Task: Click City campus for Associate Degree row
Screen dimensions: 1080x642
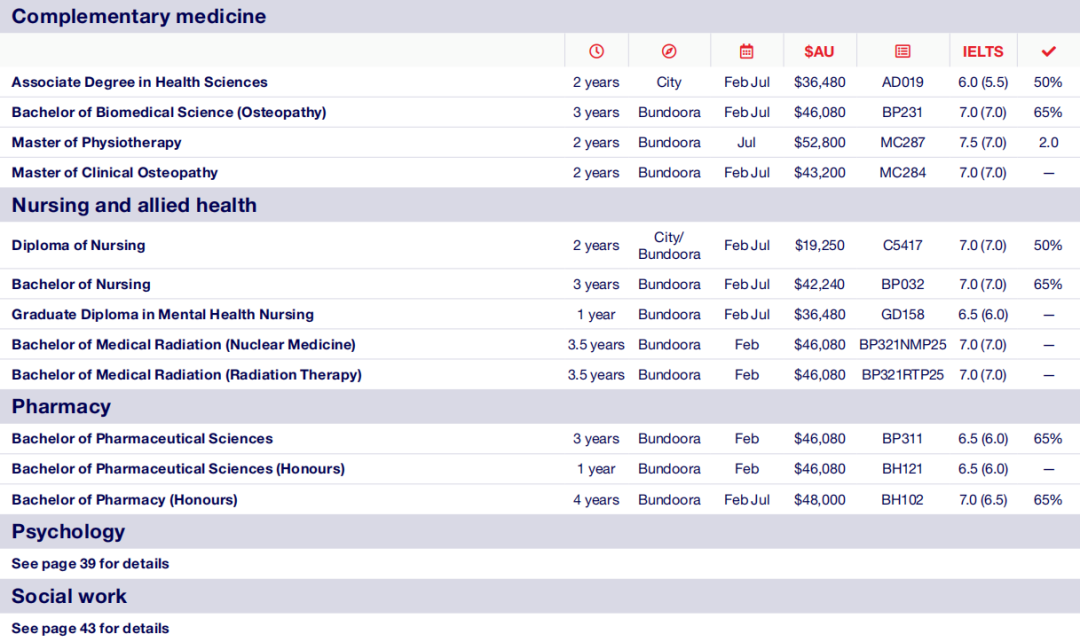Action: coord(669,82)
